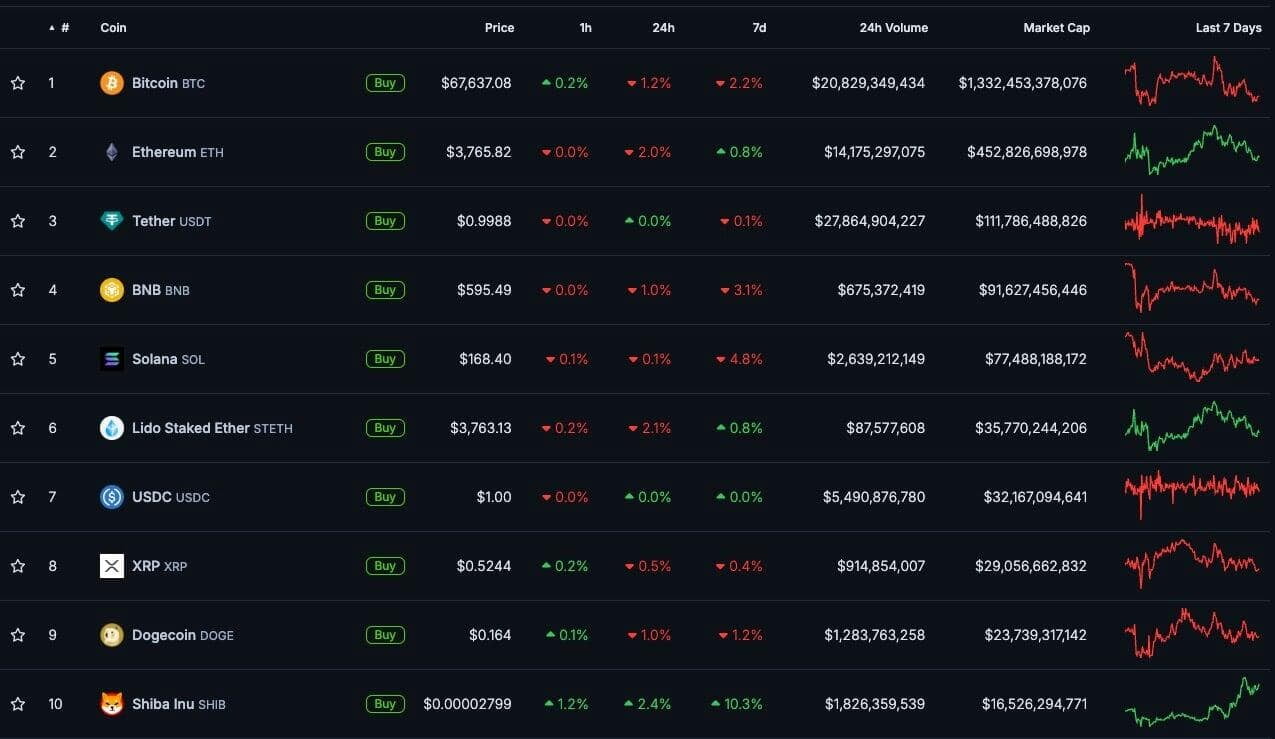Open the USDC coin page link
Viewport: 1275px width, 739px height.
(171, 497)
